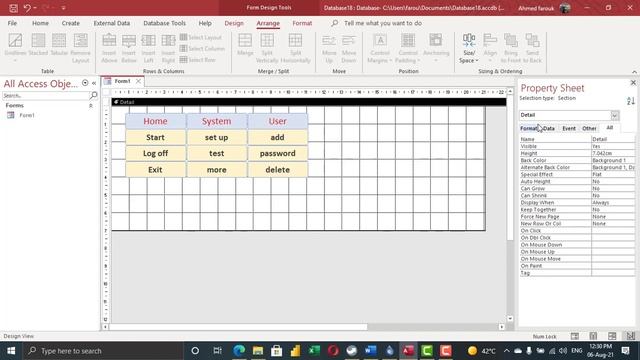Click Insert Right in Rows & Columns
The image size is (640, 360).
(168, 48)
